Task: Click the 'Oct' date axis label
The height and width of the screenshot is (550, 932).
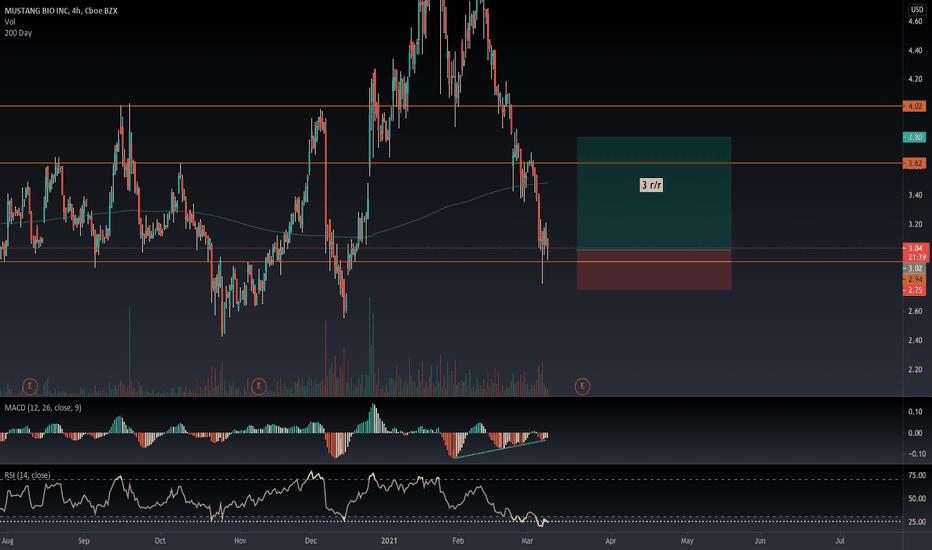Action: pos(160,541)
